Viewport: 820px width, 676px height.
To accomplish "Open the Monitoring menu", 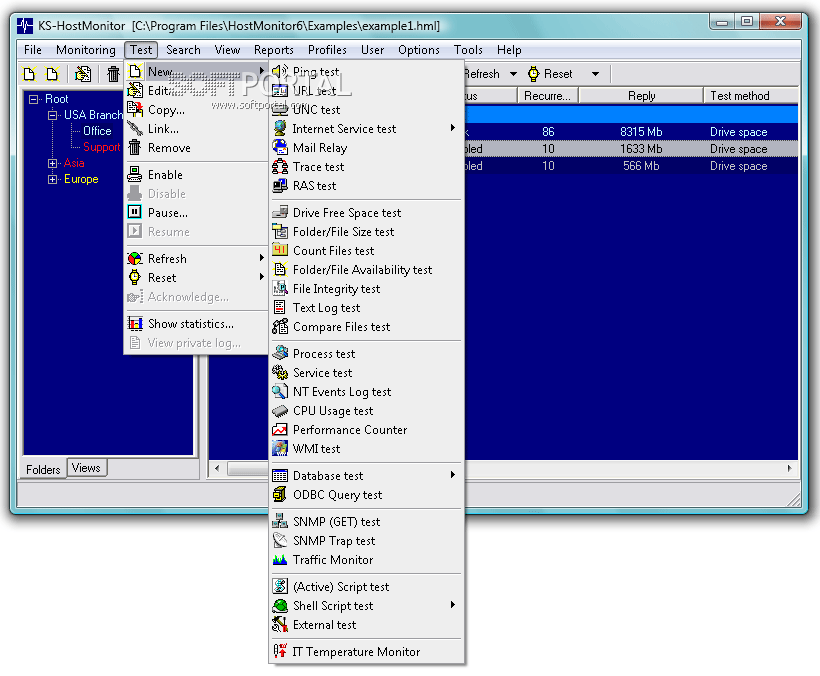I will click(x=86, y=50).
